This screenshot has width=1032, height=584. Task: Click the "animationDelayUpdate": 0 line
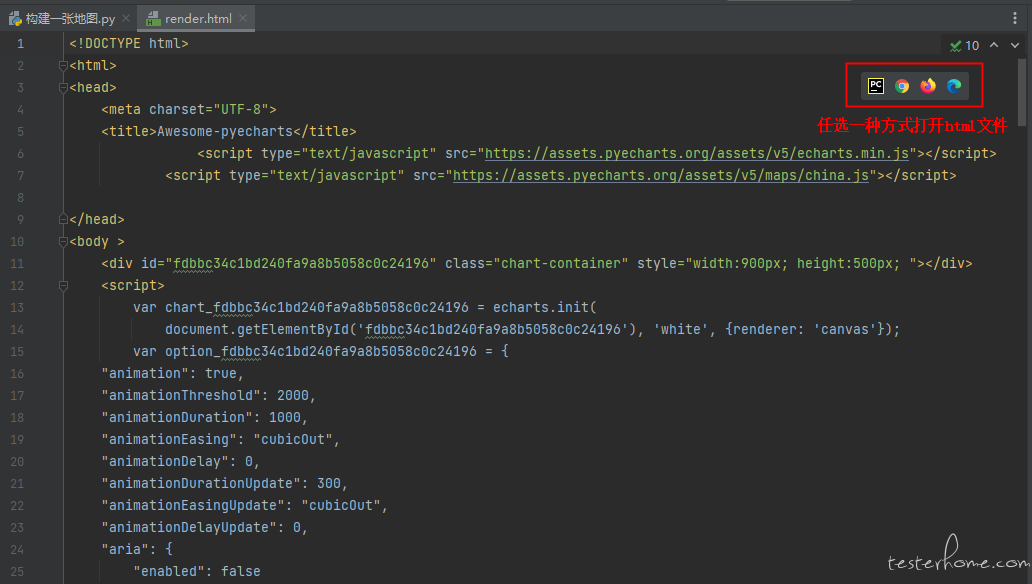click(x=205, y=527)
